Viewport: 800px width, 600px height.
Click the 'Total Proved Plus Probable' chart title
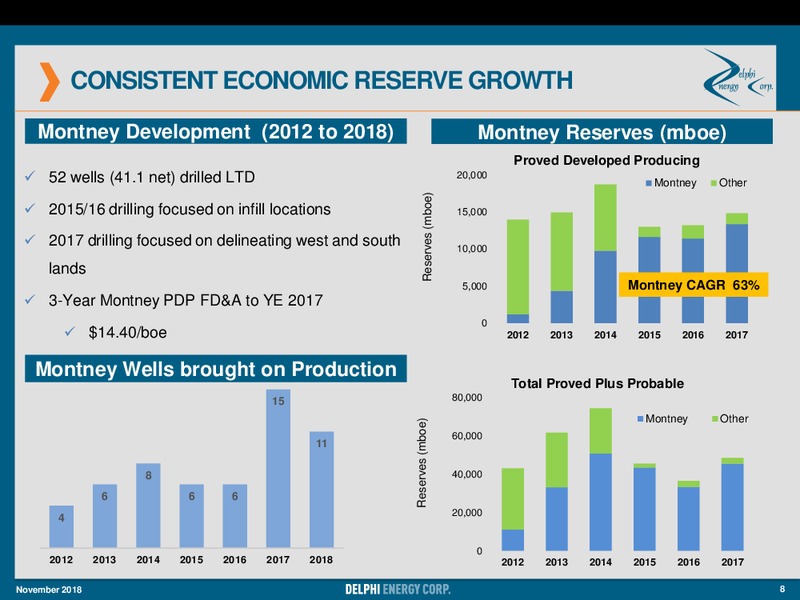pos(597,383)
